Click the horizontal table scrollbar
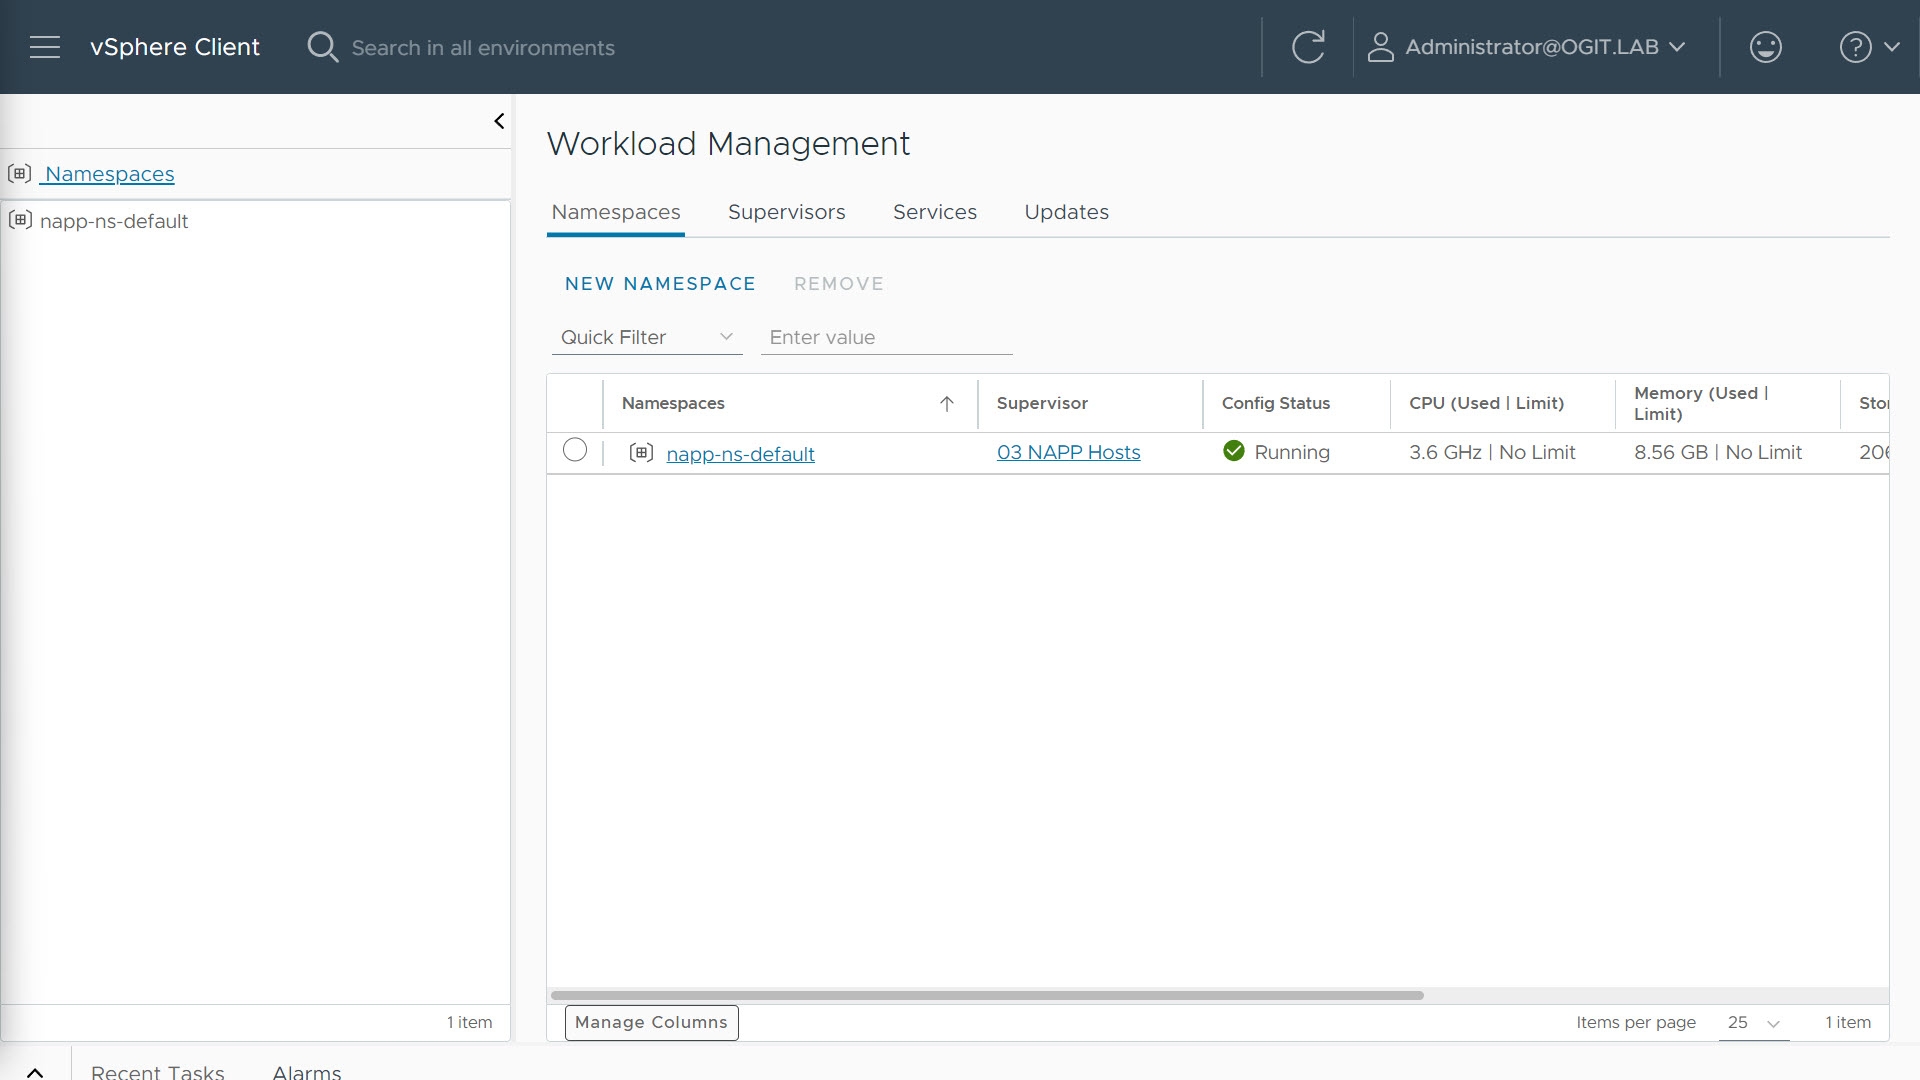Viewport: 1920px width, 1080px height. tap(986, 995)
